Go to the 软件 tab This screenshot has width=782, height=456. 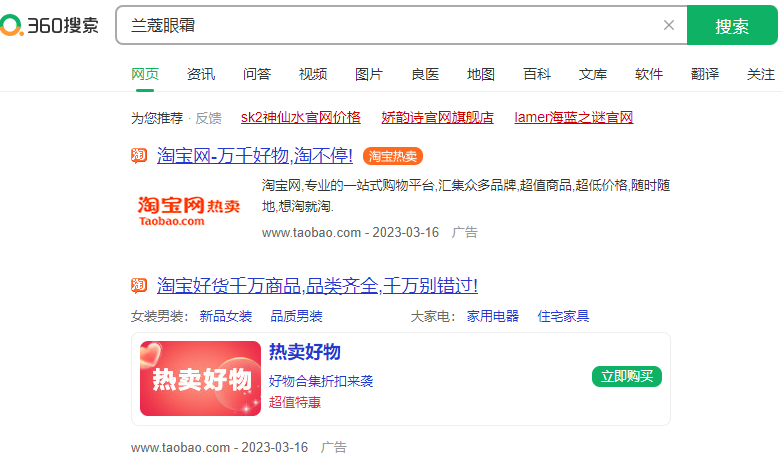pos(649,74)
